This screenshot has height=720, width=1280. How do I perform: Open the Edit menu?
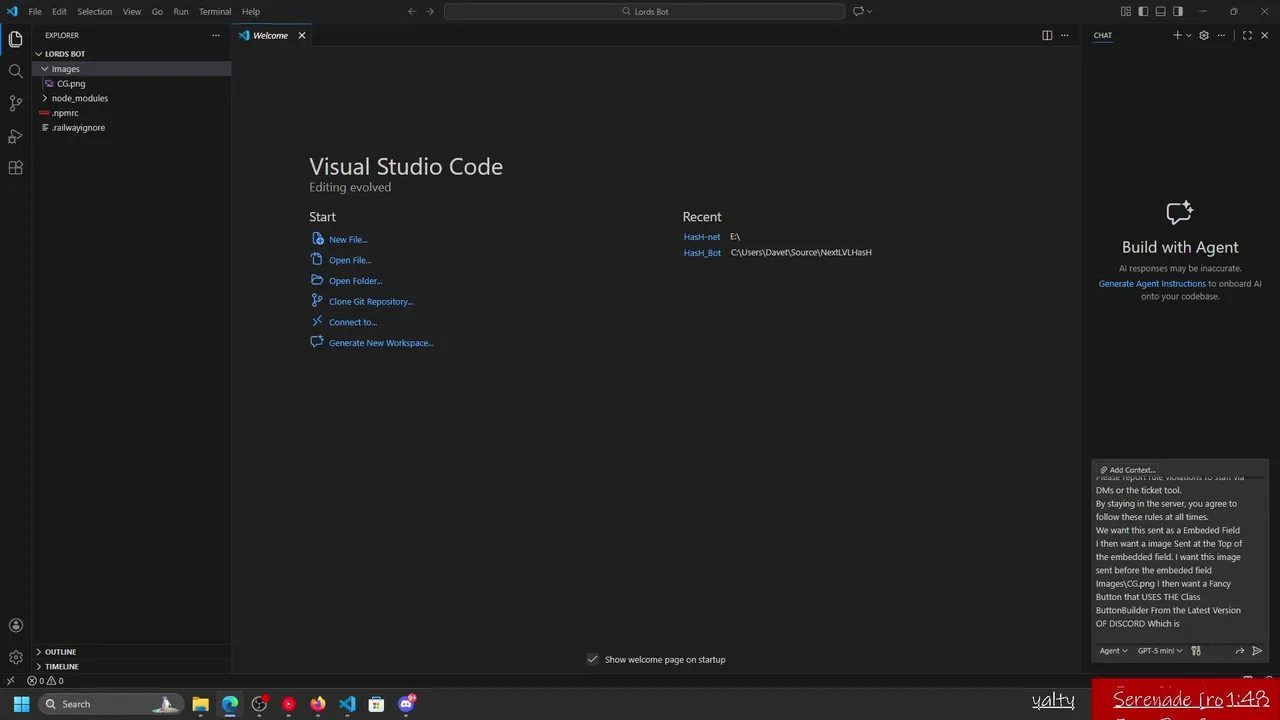[x=59, y=12]
